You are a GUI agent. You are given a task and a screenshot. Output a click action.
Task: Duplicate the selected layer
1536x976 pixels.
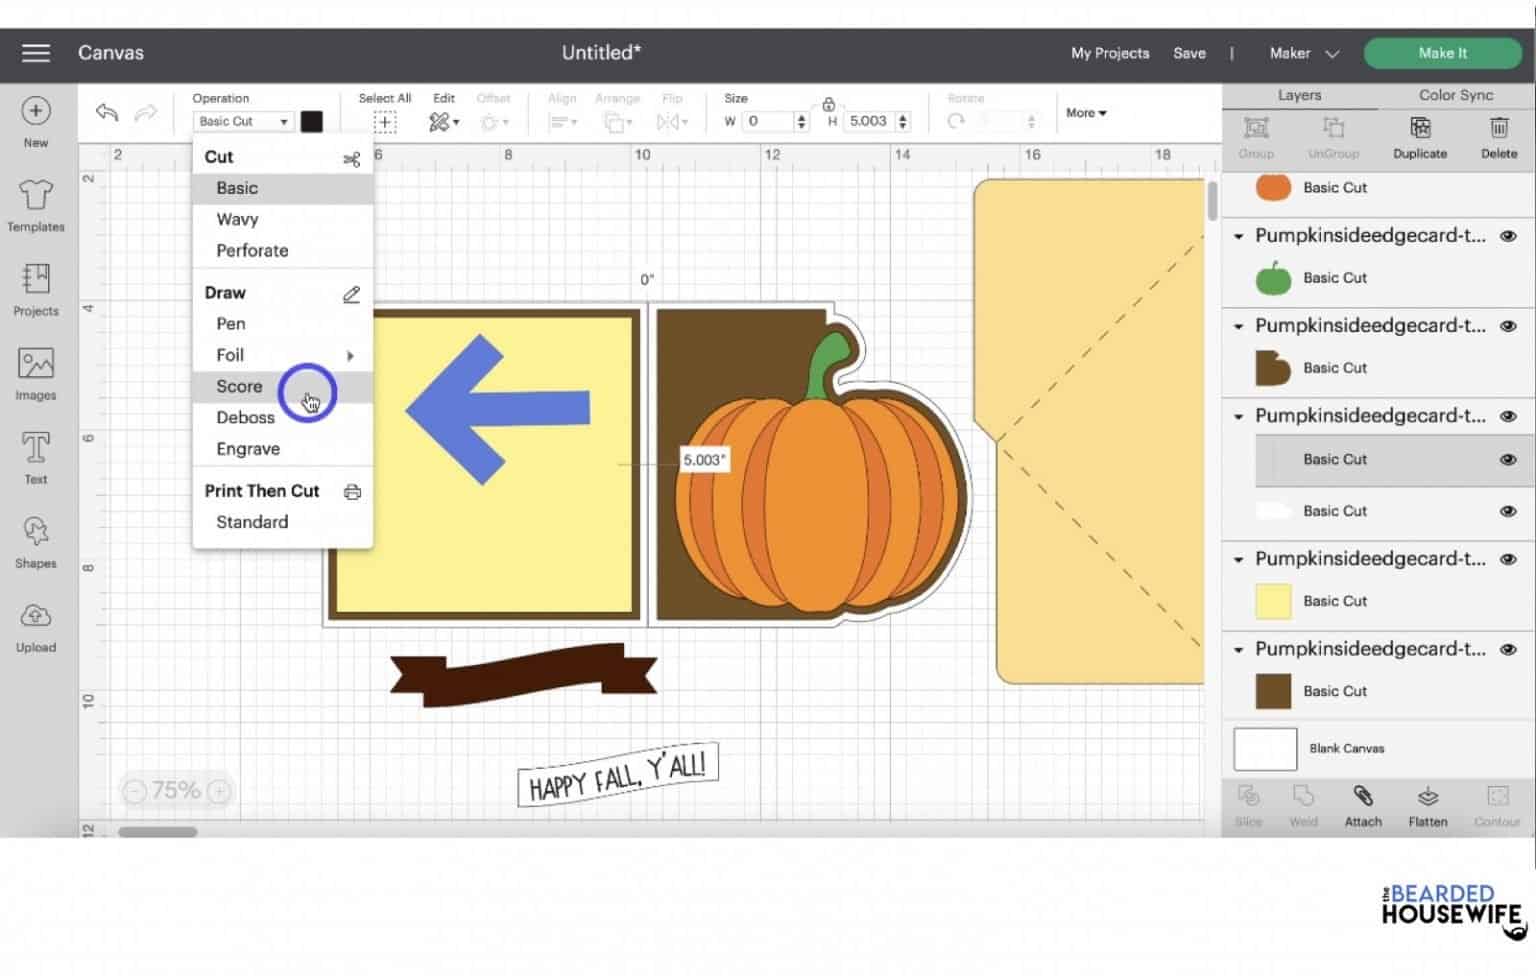coord(1419,137)
